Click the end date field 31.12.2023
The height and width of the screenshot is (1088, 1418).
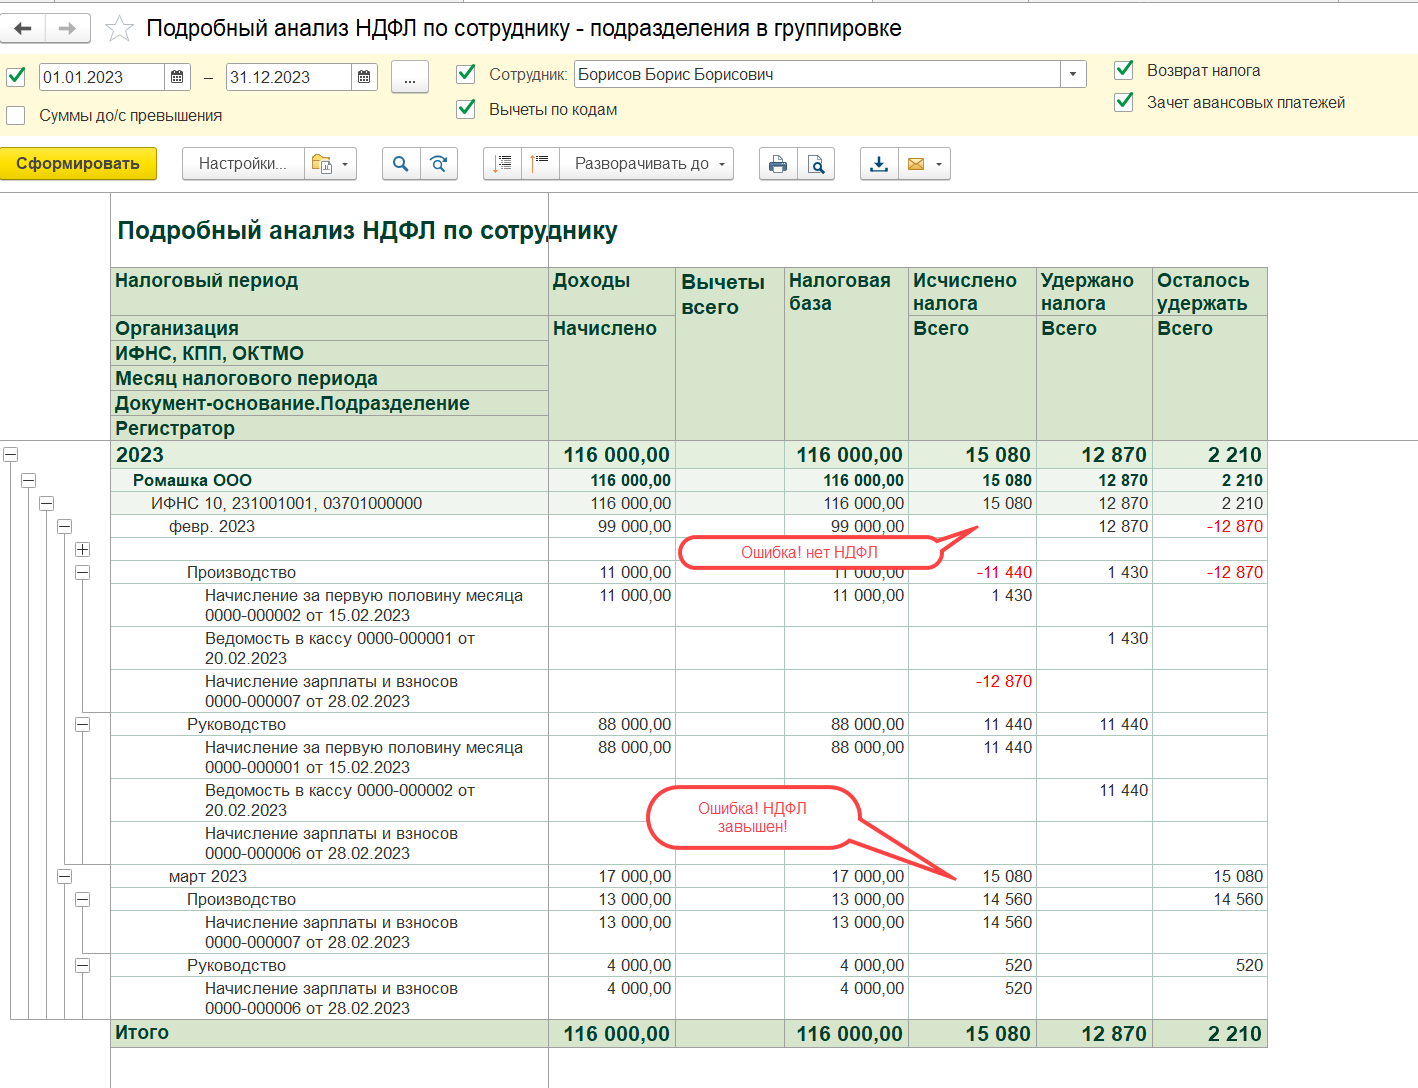click(289, 77)
